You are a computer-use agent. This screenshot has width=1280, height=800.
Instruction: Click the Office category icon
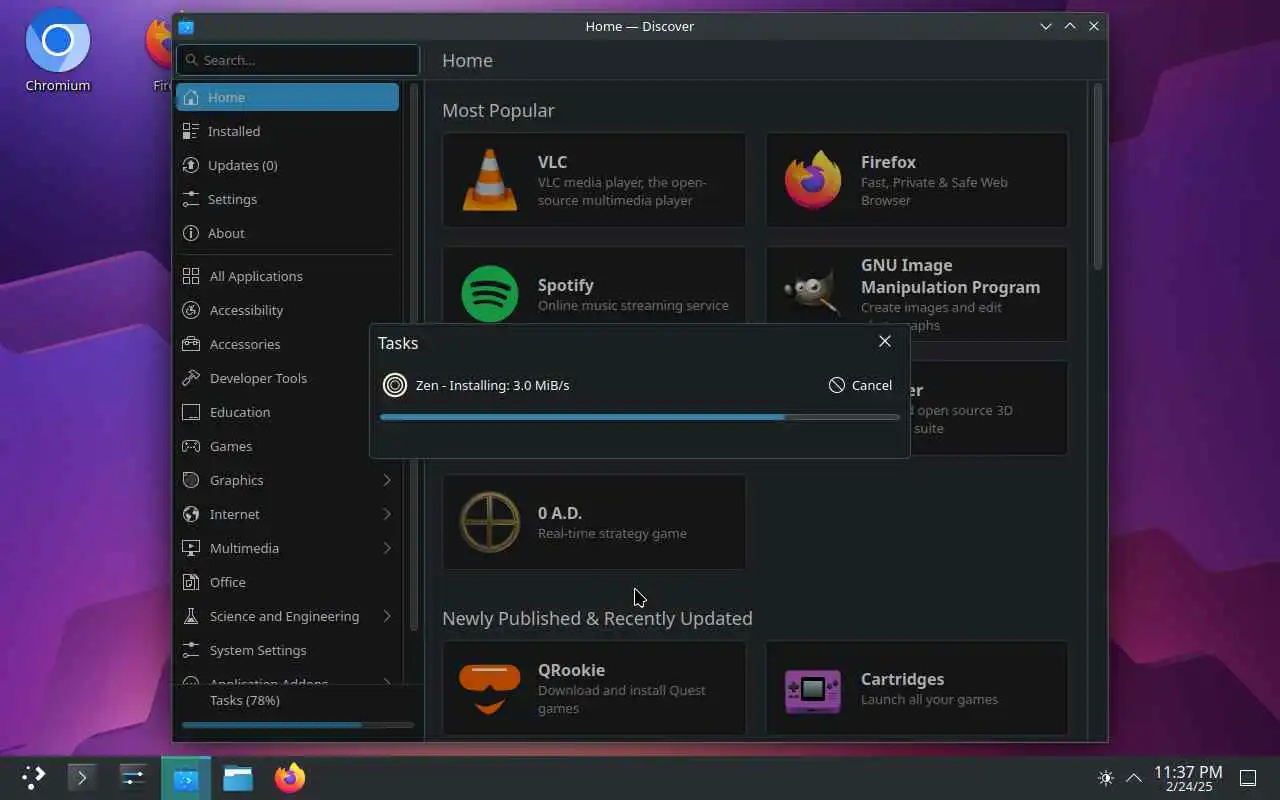pyautogui.click(x=191, y=582)
